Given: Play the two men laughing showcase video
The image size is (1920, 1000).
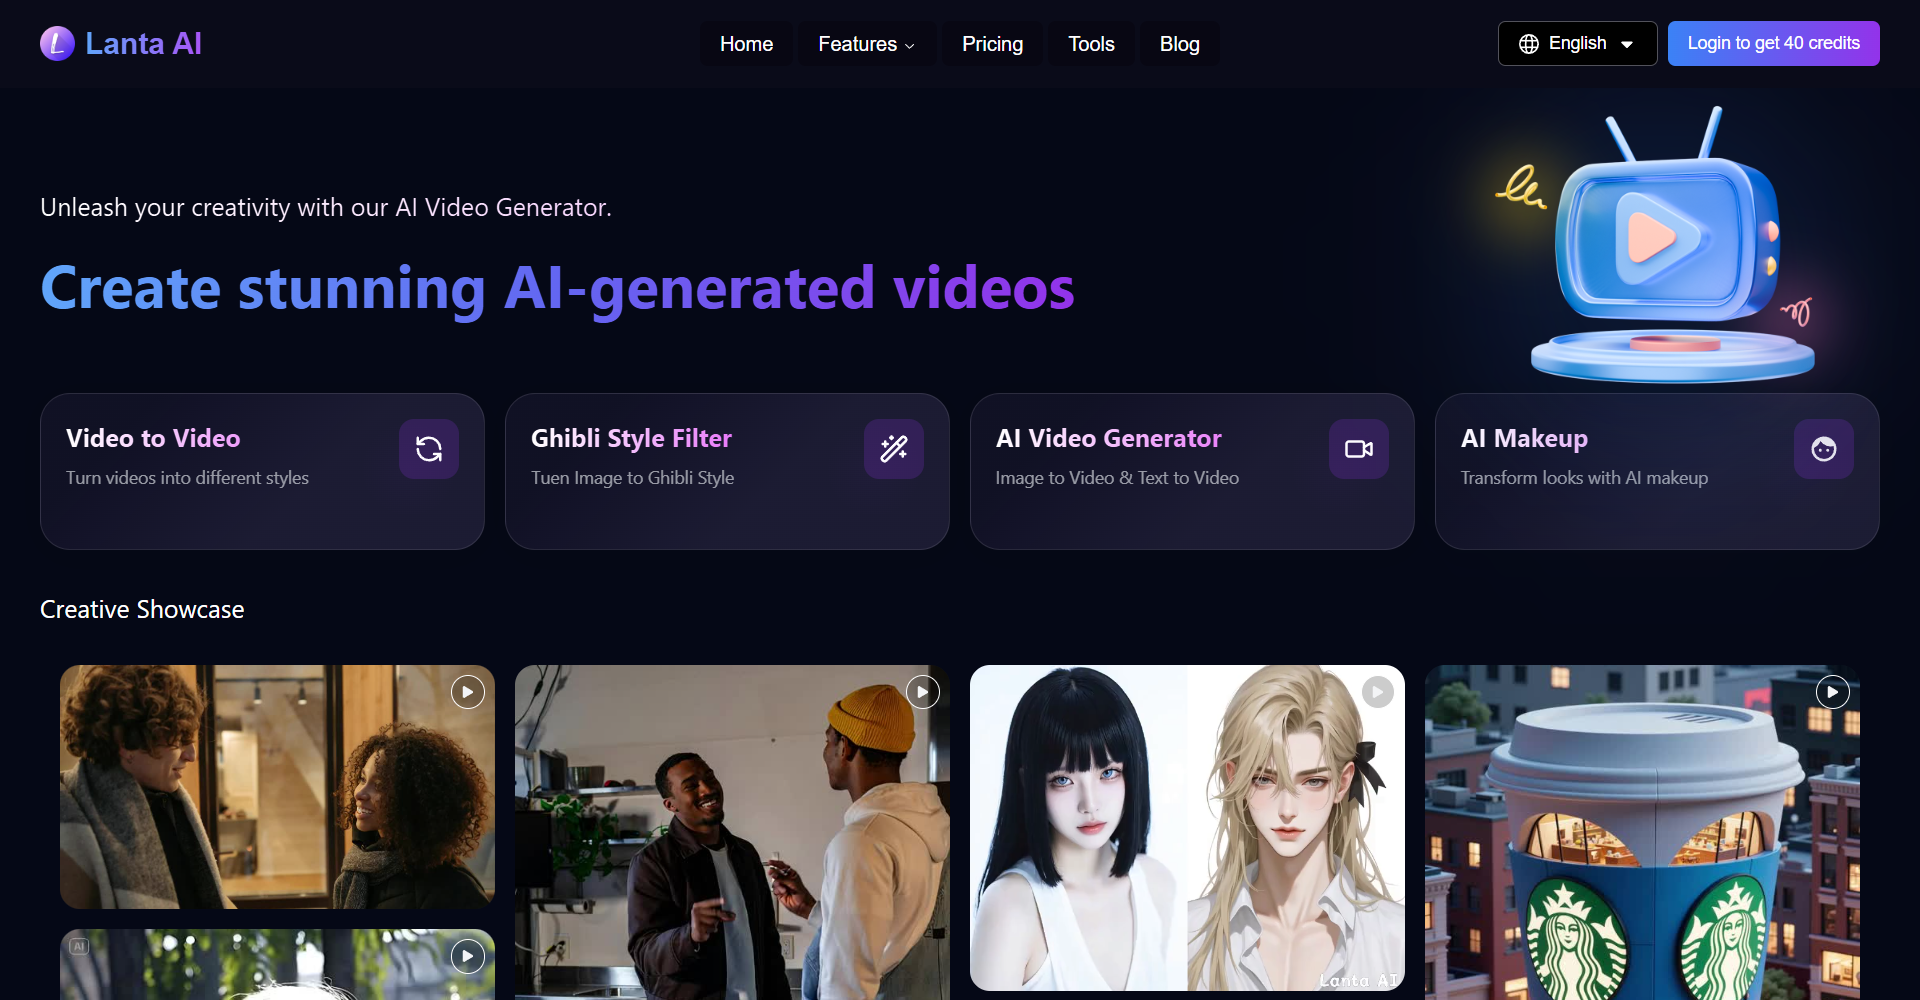Looking at the screenshot, I should point(922,692).
